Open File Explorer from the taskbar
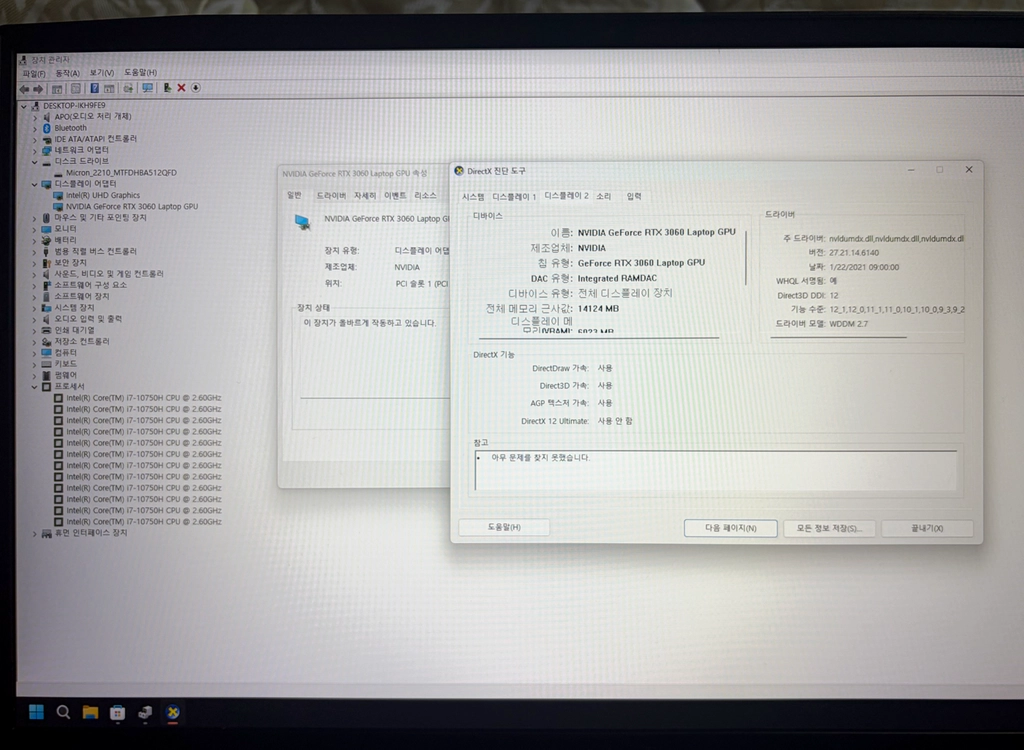The image size is (1024, 750). tap(90, 712)
